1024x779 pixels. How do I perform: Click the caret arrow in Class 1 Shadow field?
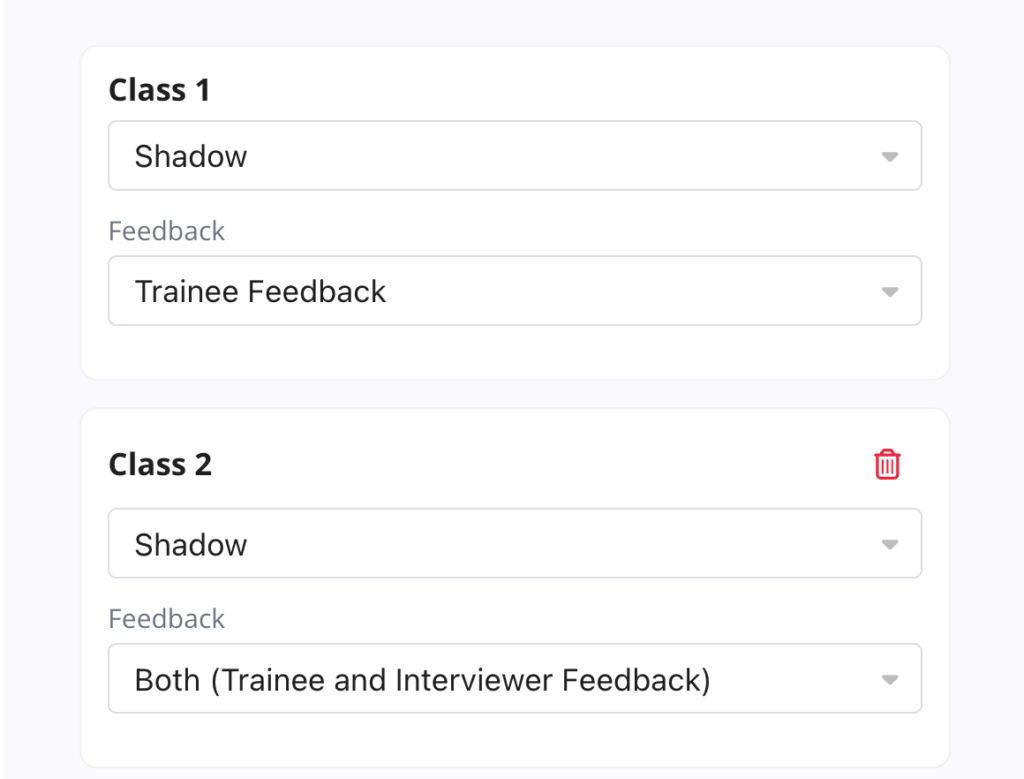click(889, 157)
